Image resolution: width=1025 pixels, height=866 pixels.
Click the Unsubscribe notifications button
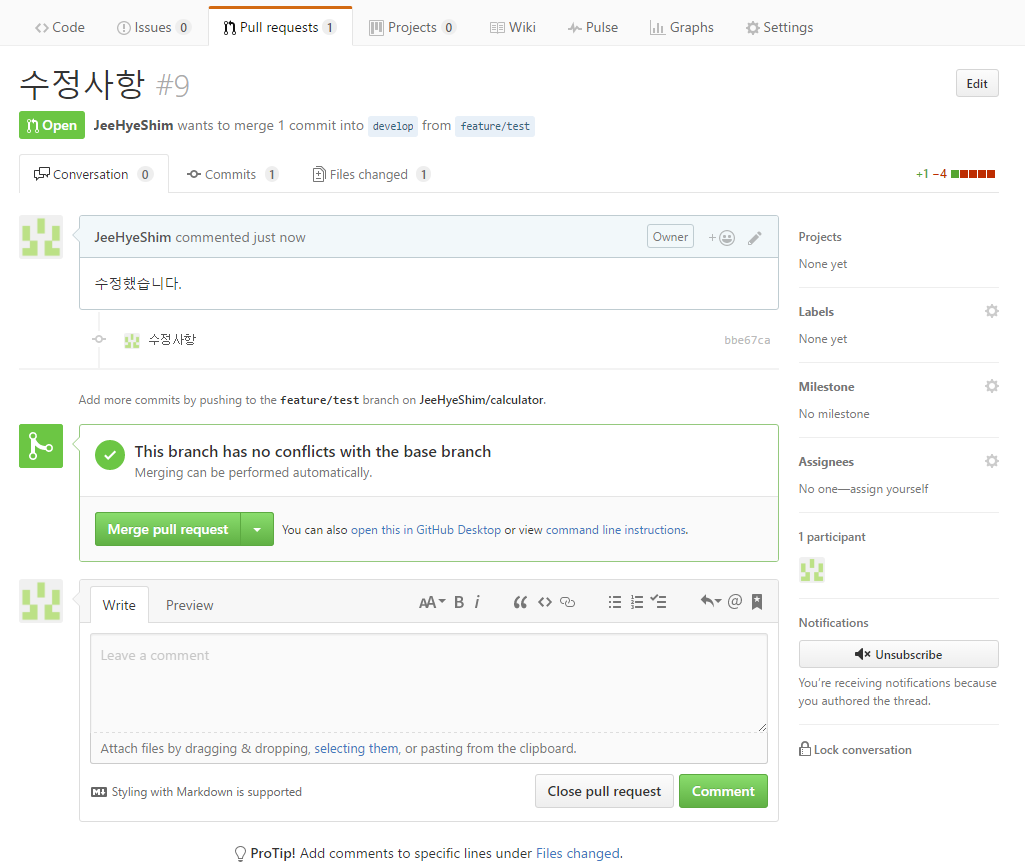(898, 654)
